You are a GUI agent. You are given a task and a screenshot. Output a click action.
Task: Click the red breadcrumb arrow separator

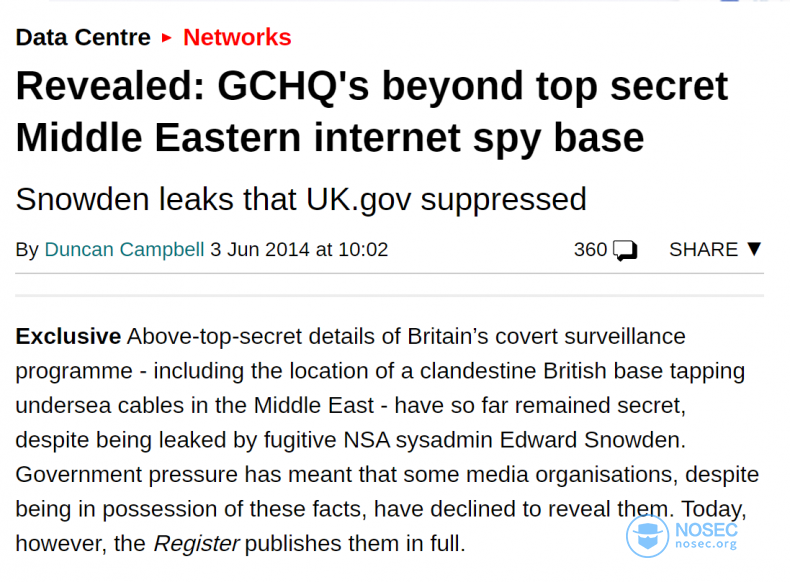[x=166, y=38]
